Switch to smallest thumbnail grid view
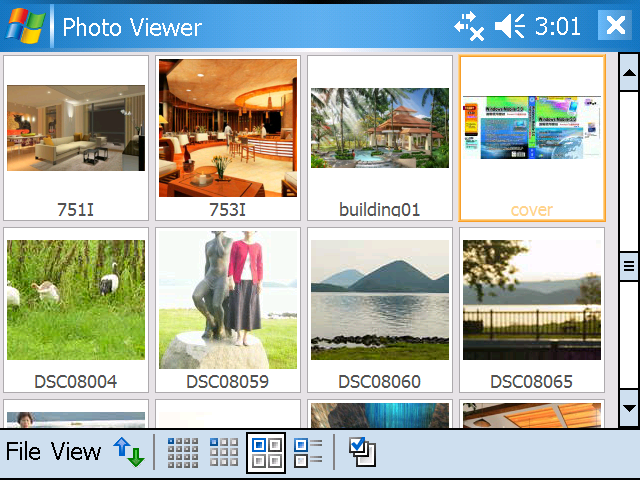 (x=183, y=453)
